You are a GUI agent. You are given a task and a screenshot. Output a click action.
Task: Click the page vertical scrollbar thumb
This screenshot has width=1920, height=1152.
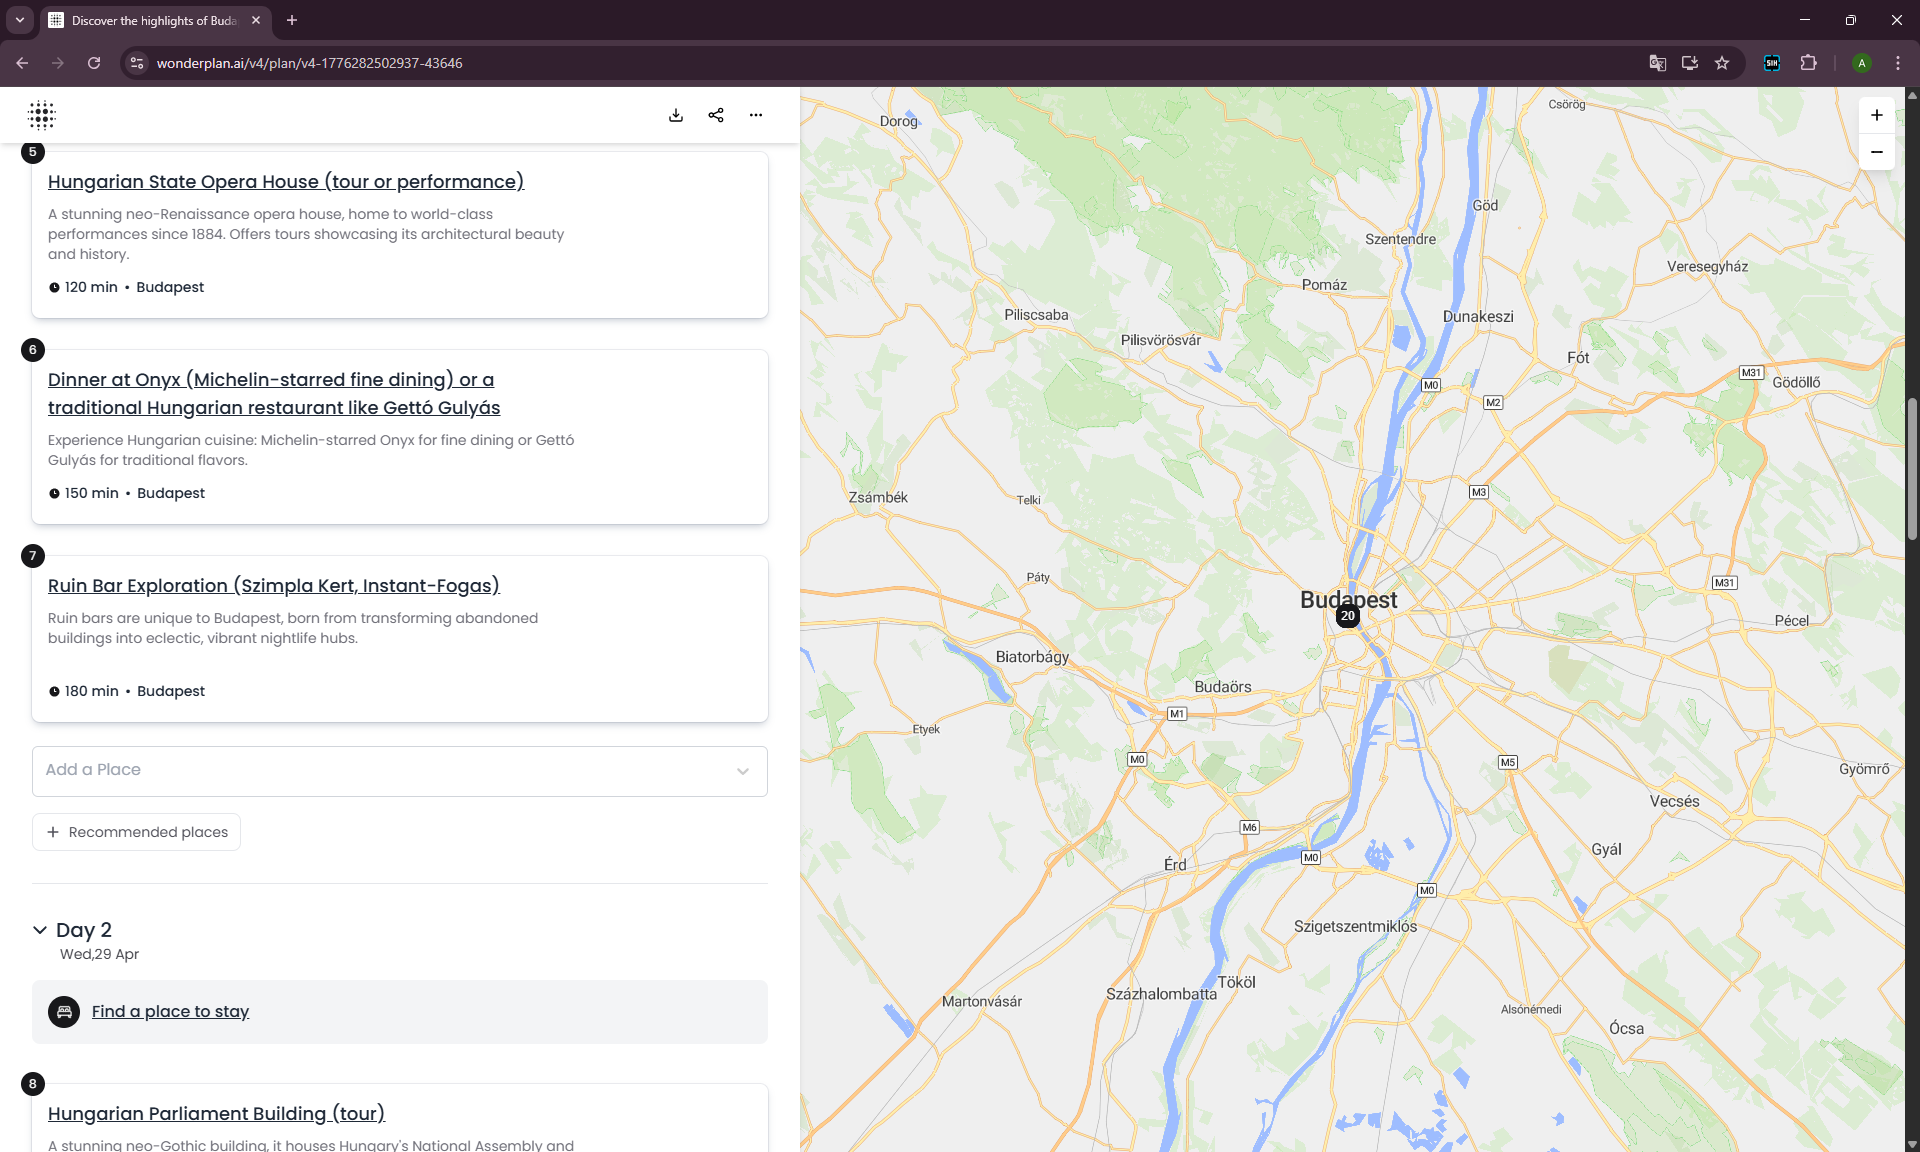1911,470
